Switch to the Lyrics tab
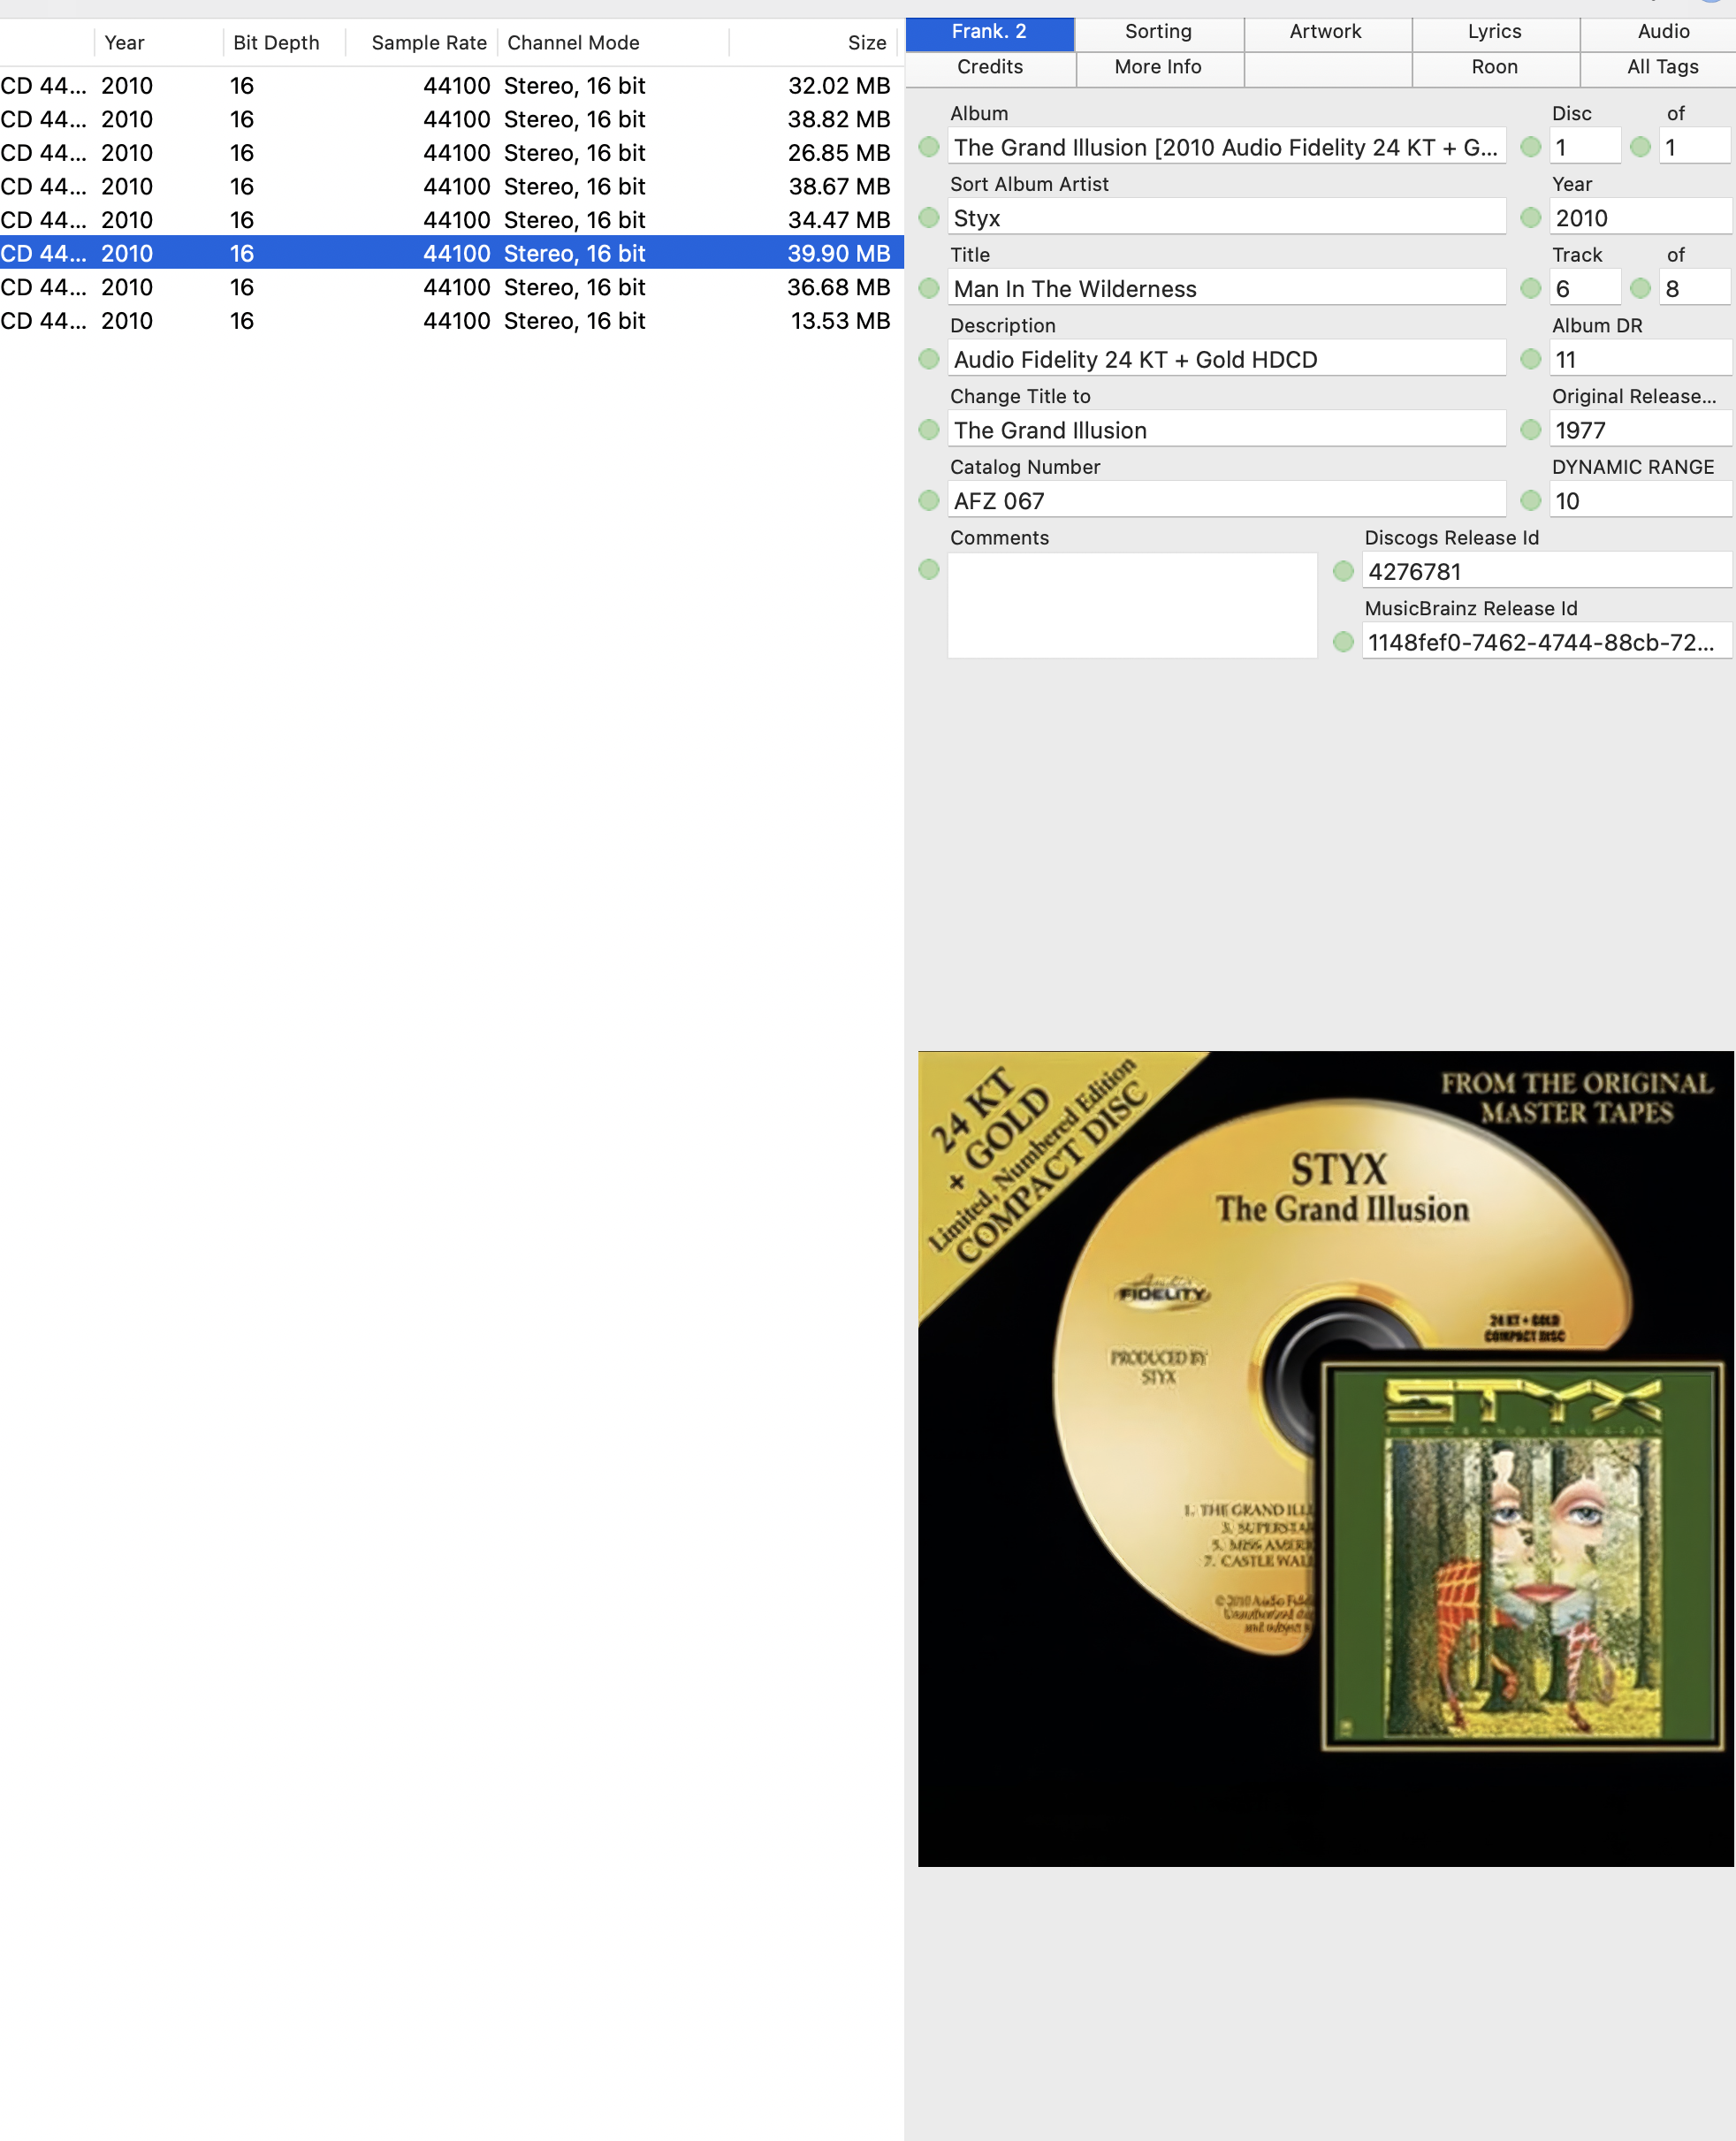This screenshot has width=1736, height=2141. click(1495, 32)
